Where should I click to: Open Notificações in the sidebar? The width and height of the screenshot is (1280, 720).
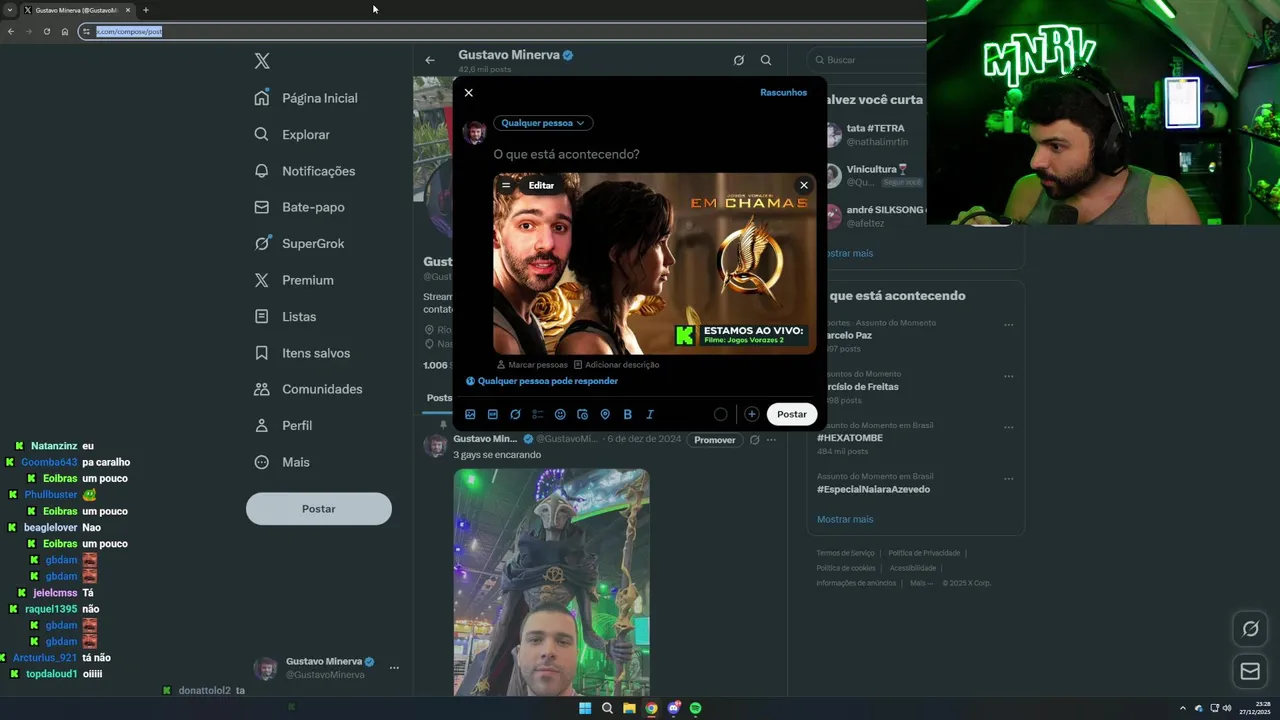[x=305, y=171]
